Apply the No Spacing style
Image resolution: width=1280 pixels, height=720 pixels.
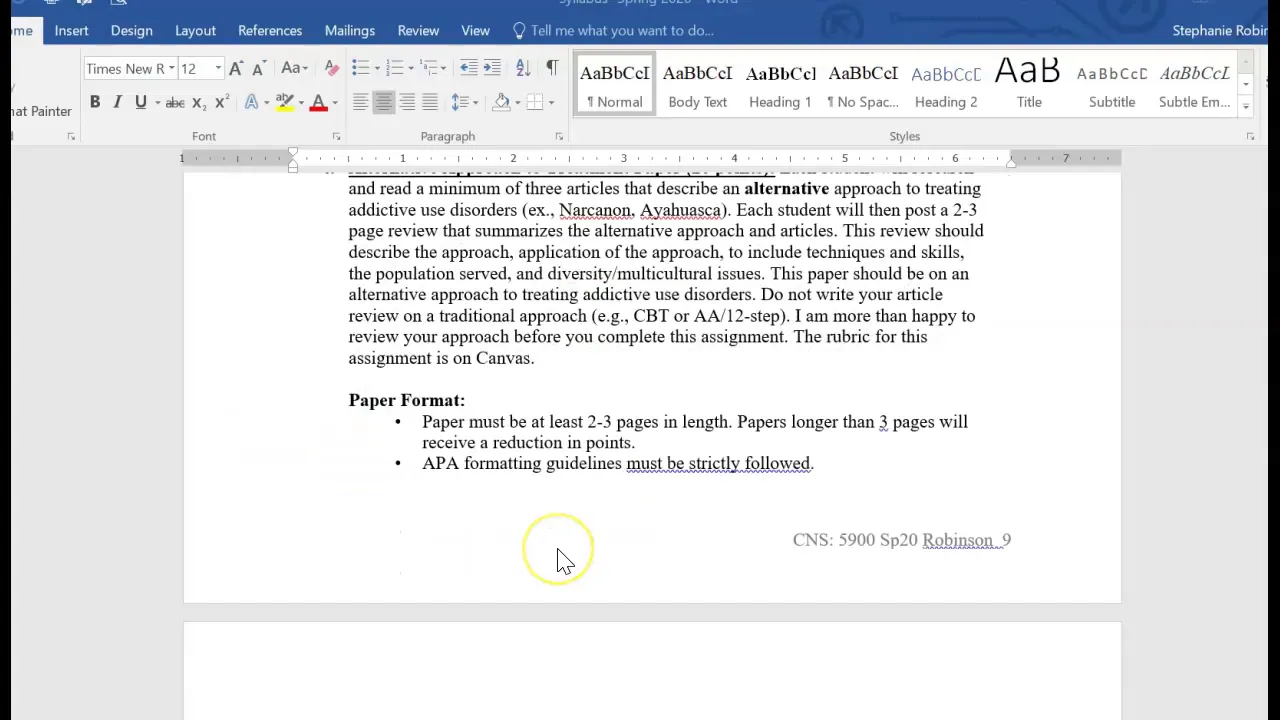pos(863,84)
